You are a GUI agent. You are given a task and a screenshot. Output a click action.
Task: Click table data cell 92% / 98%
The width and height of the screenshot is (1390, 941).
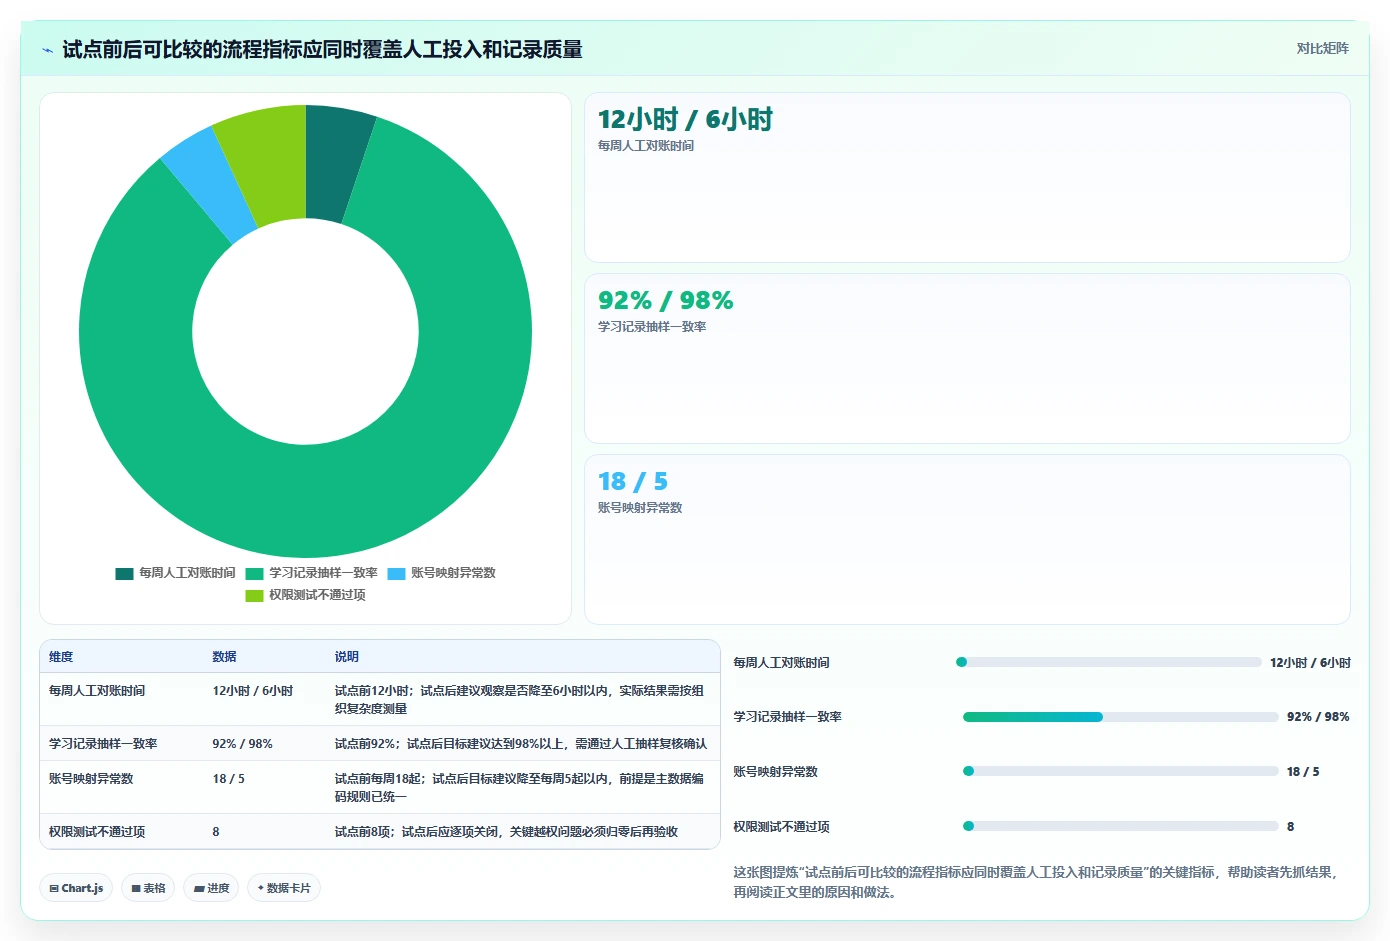tap(242, 744)
